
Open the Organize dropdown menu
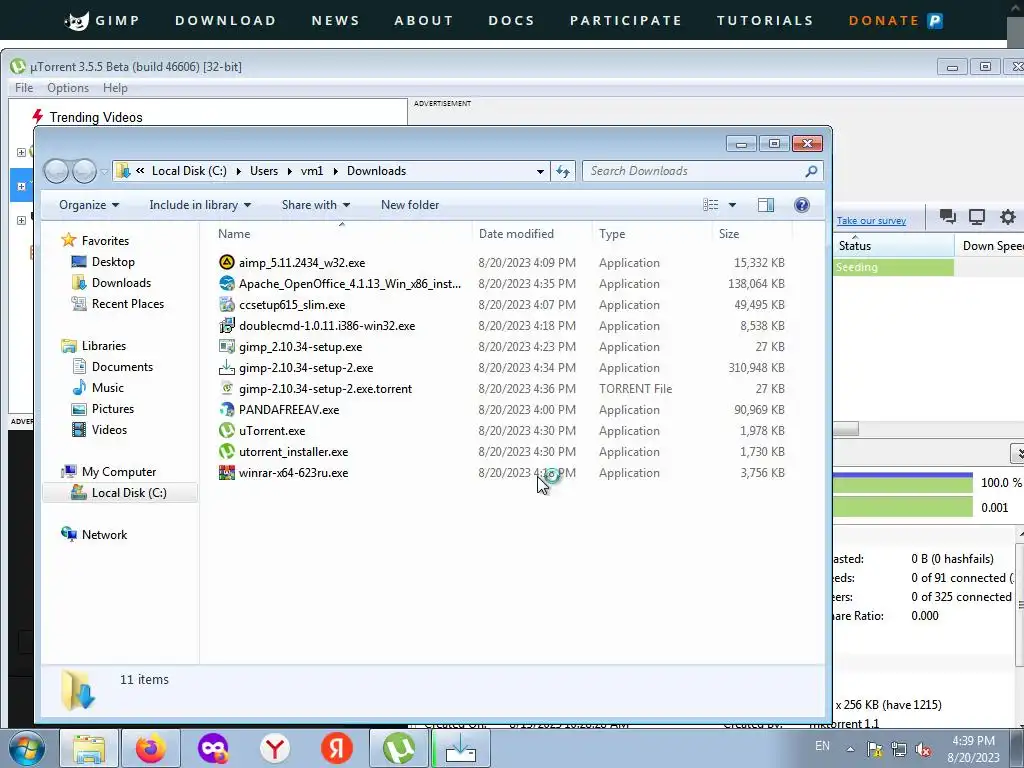89,205
